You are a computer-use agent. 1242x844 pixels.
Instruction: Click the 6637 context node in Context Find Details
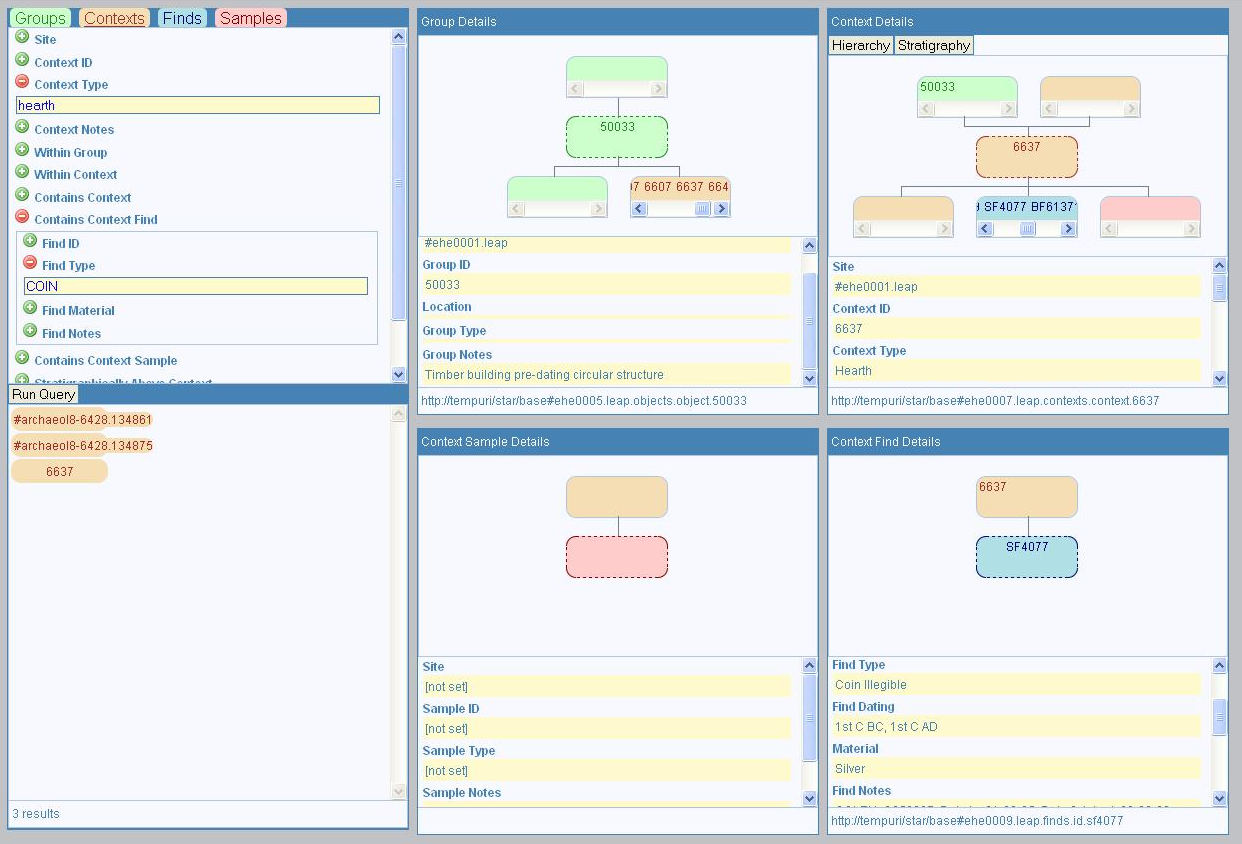pyautogui.click(x=1027, y=497)
